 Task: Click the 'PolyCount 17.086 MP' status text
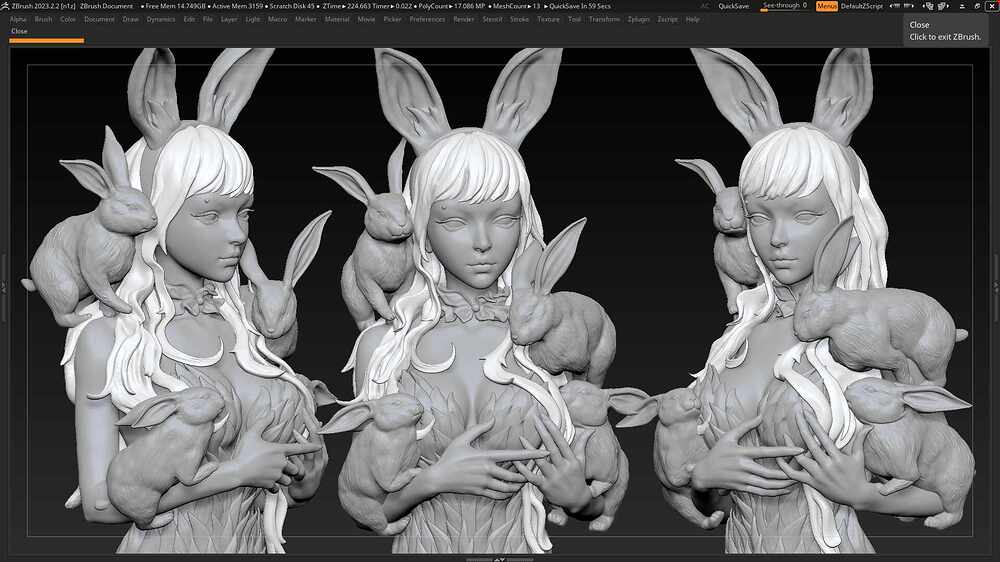[450, 6]
